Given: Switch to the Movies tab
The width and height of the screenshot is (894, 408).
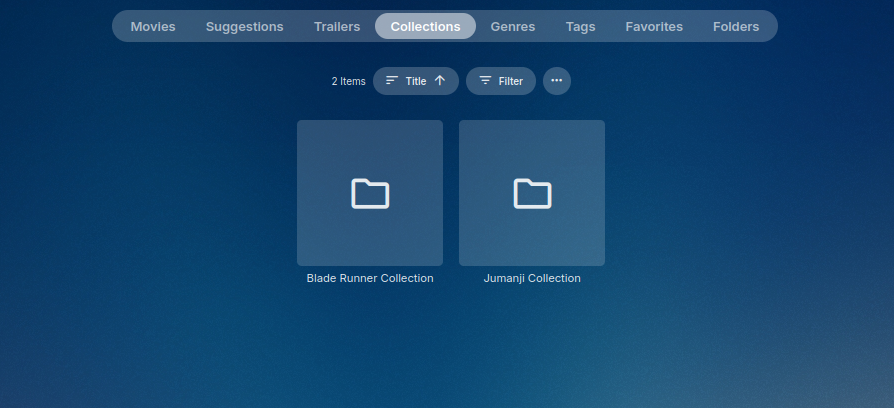Looking at the screenshot, I should 152,27.
